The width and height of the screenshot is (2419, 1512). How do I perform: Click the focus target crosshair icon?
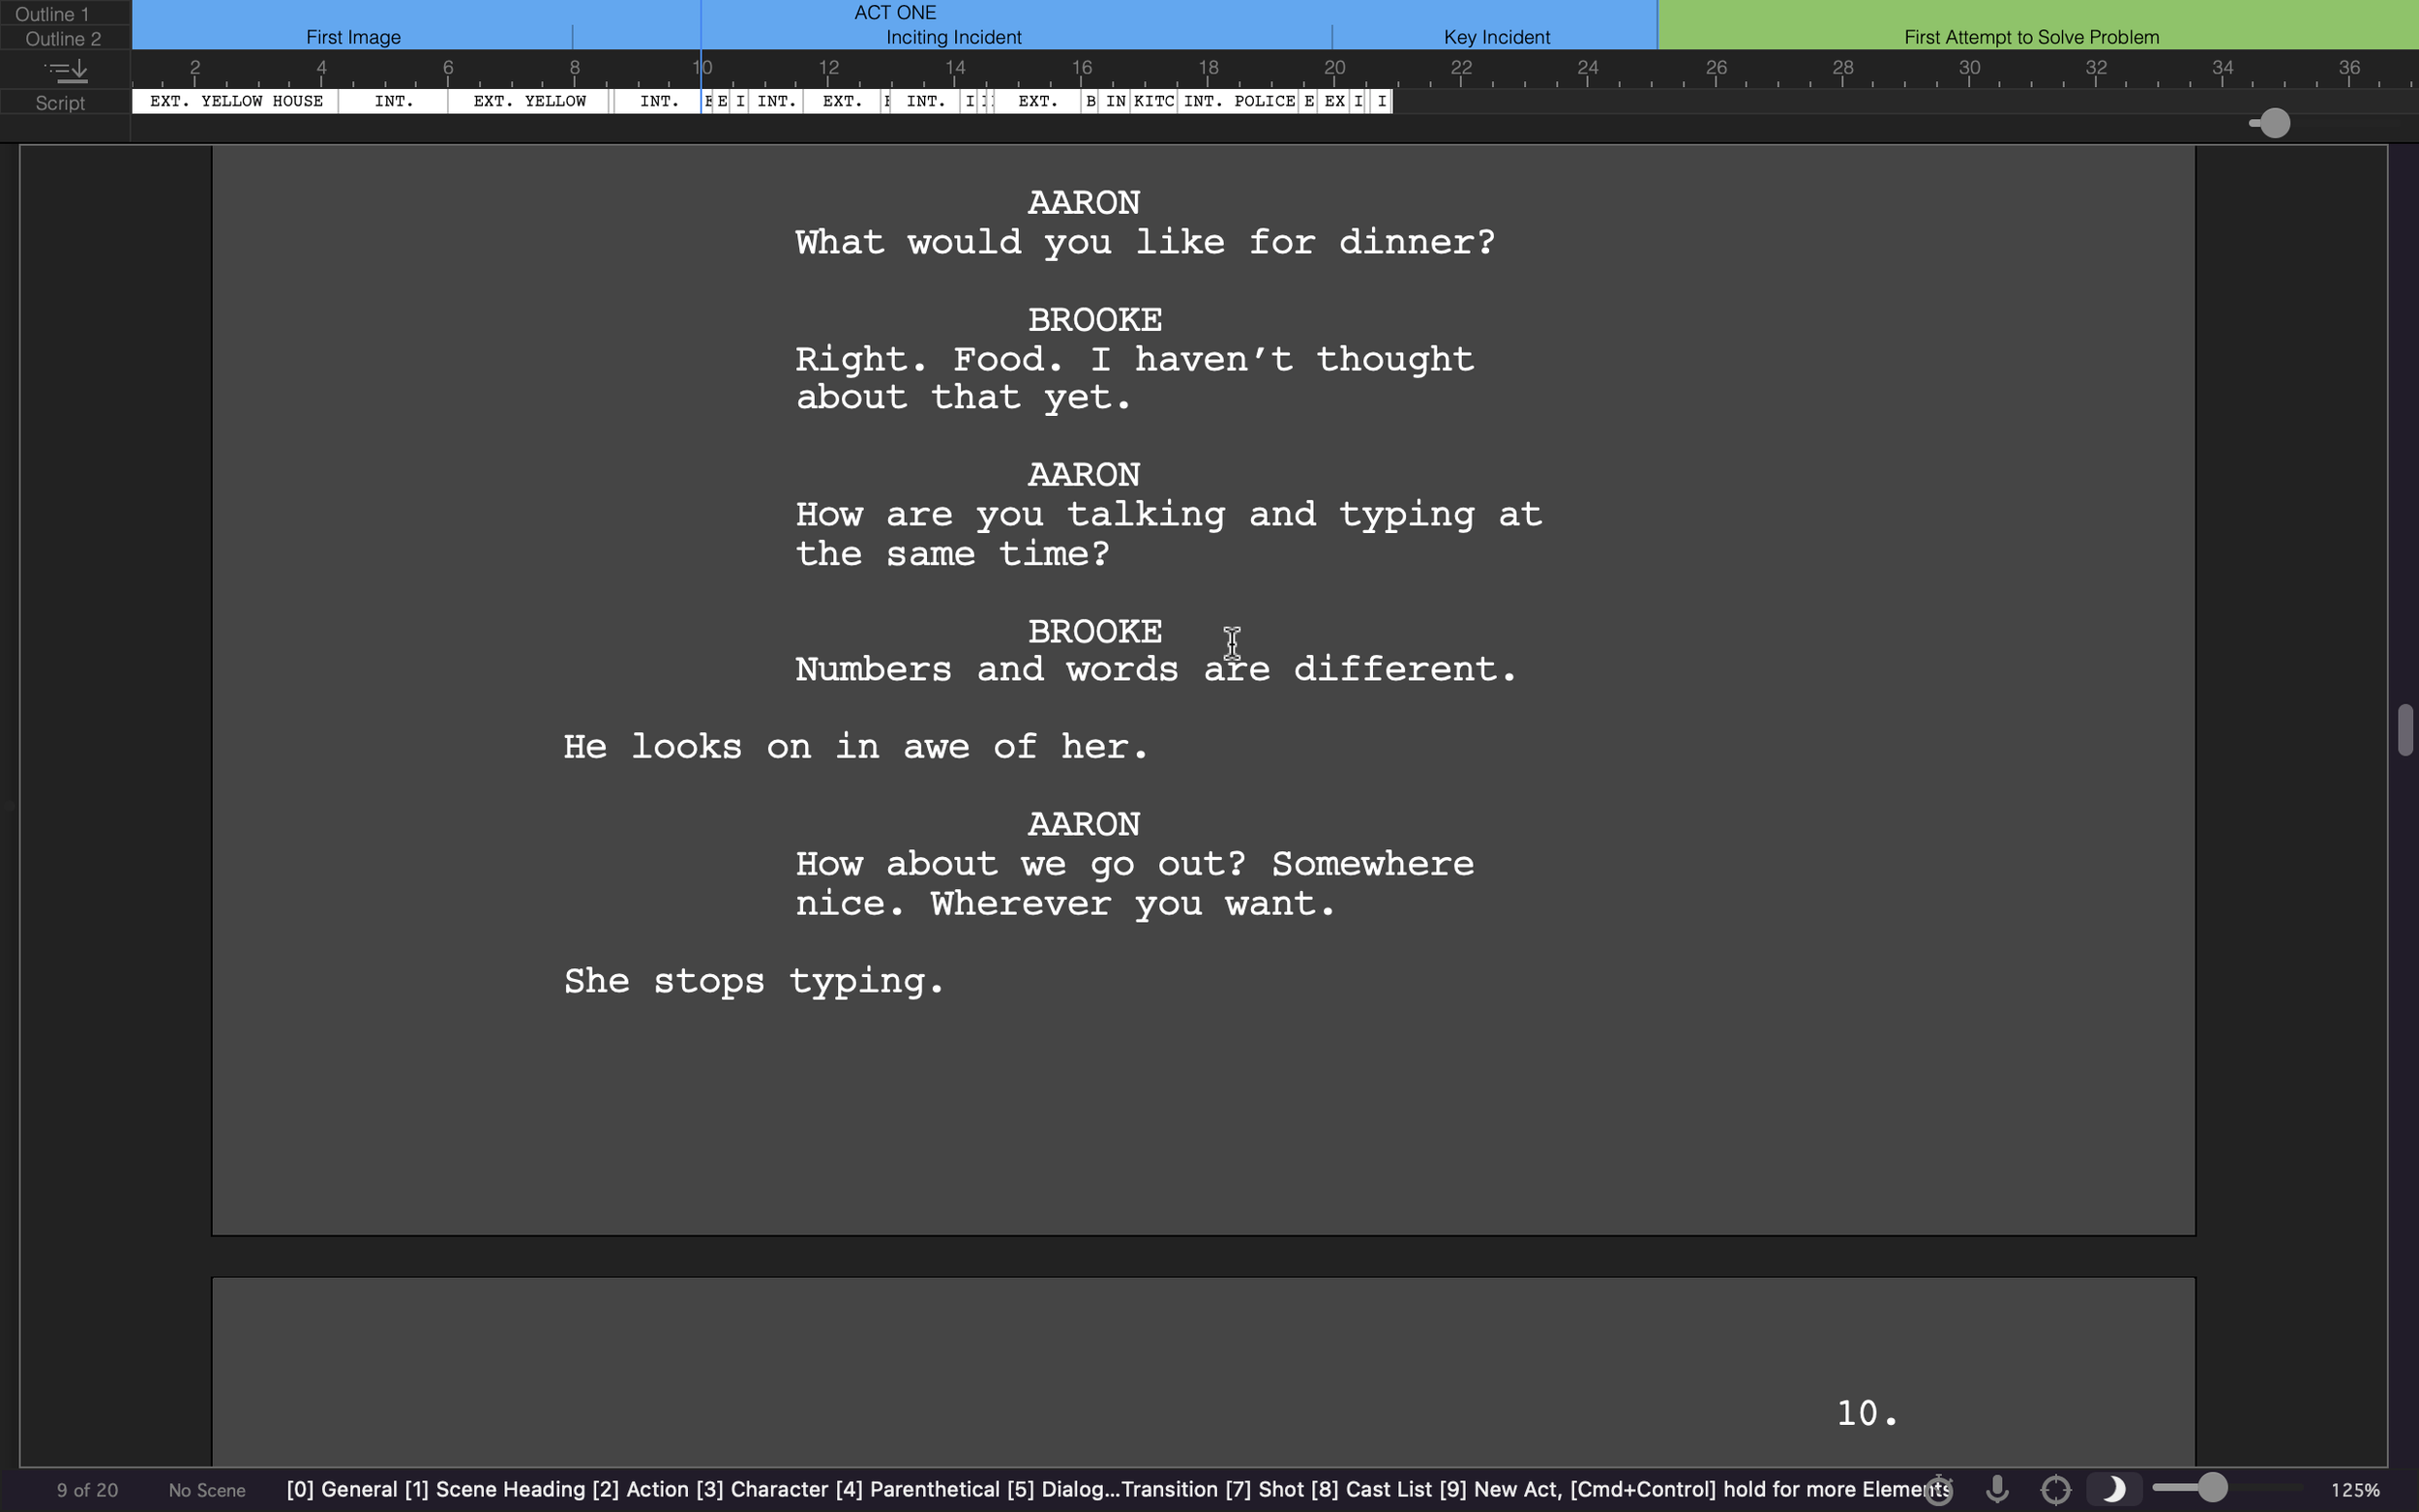(2055, 1490)
